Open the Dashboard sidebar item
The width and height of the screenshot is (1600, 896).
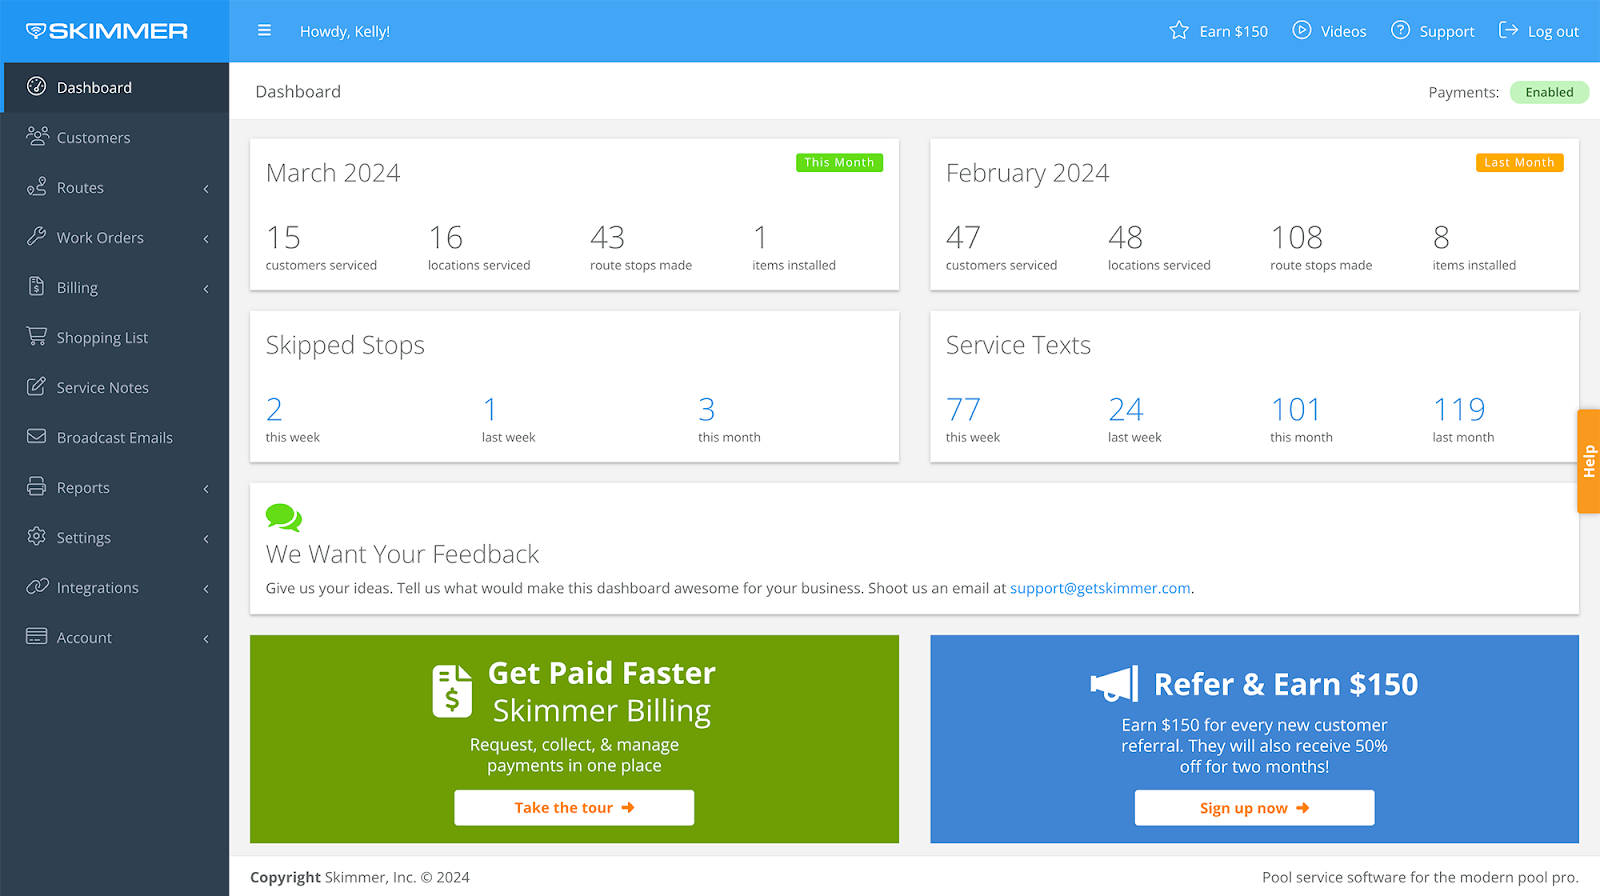pos(115,87)
